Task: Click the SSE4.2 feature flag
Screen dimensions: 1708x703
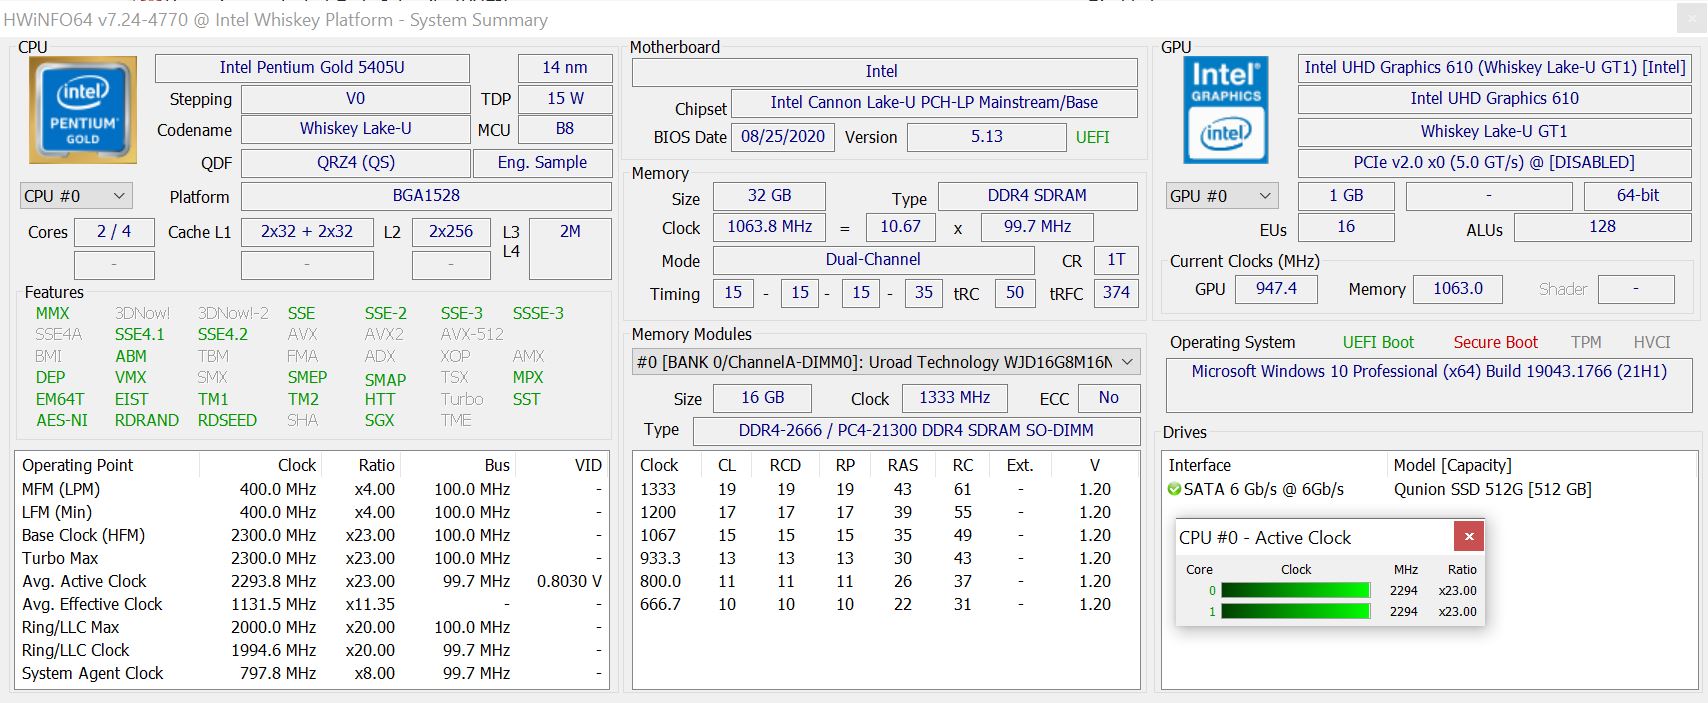Action: pyautogui.click(x=222, y=334)
